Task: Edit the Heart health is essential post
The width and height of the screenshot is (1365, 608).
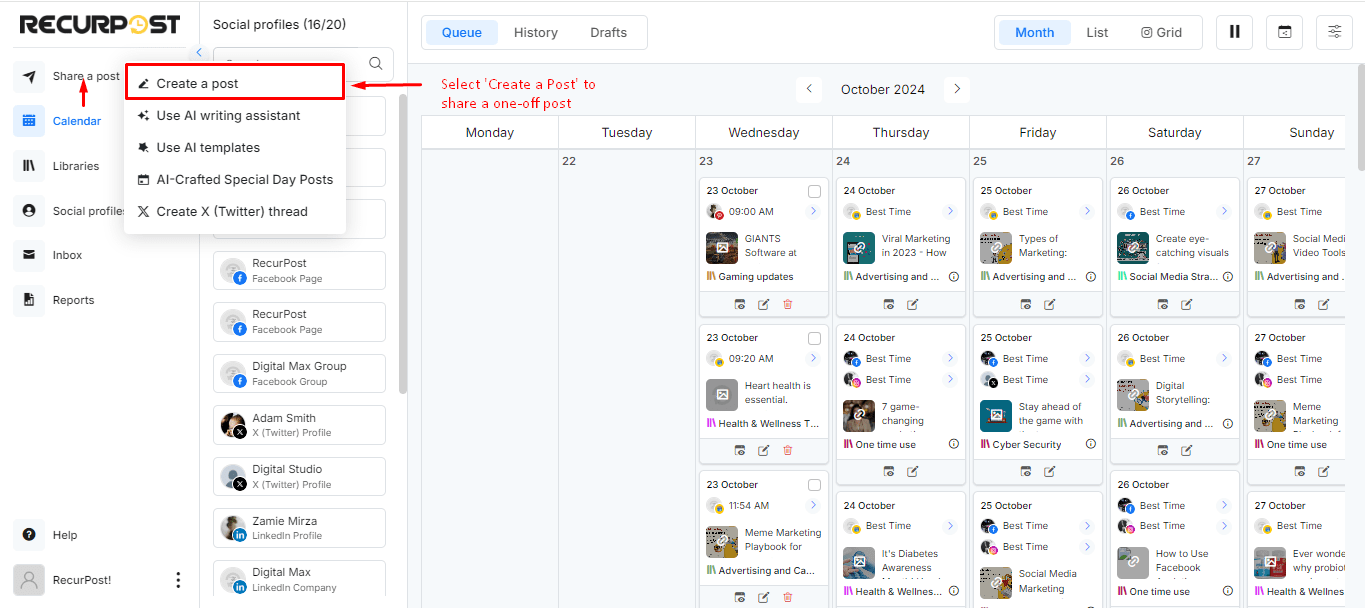Action: point(764,451)
